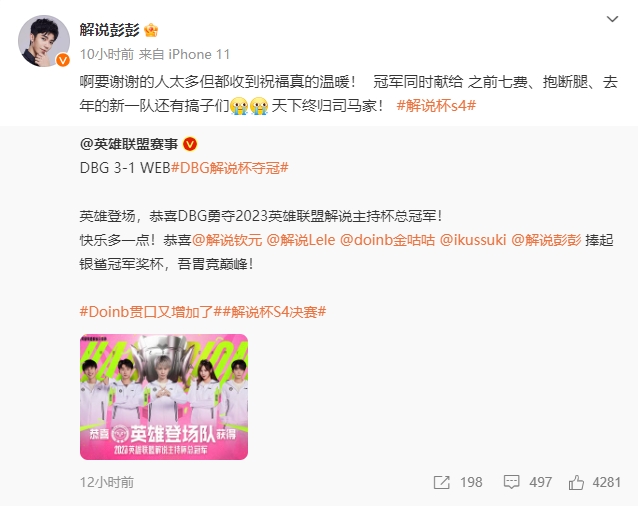The width and height of the screenshot is (638, 512).
Task: Open the @英雄联盟赛事 account link
Action: 129,144
